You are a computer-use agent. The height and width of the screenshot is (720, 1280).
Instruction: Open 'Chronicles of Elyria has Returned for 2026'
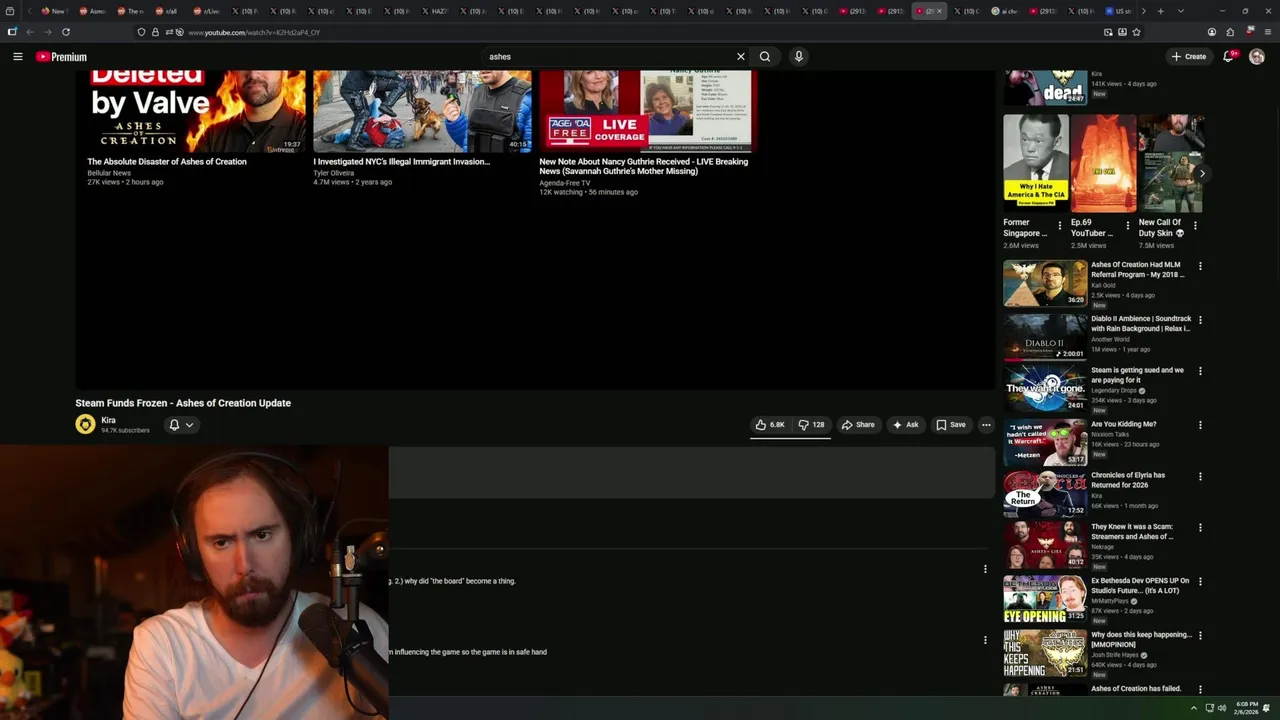point(1128,480)
